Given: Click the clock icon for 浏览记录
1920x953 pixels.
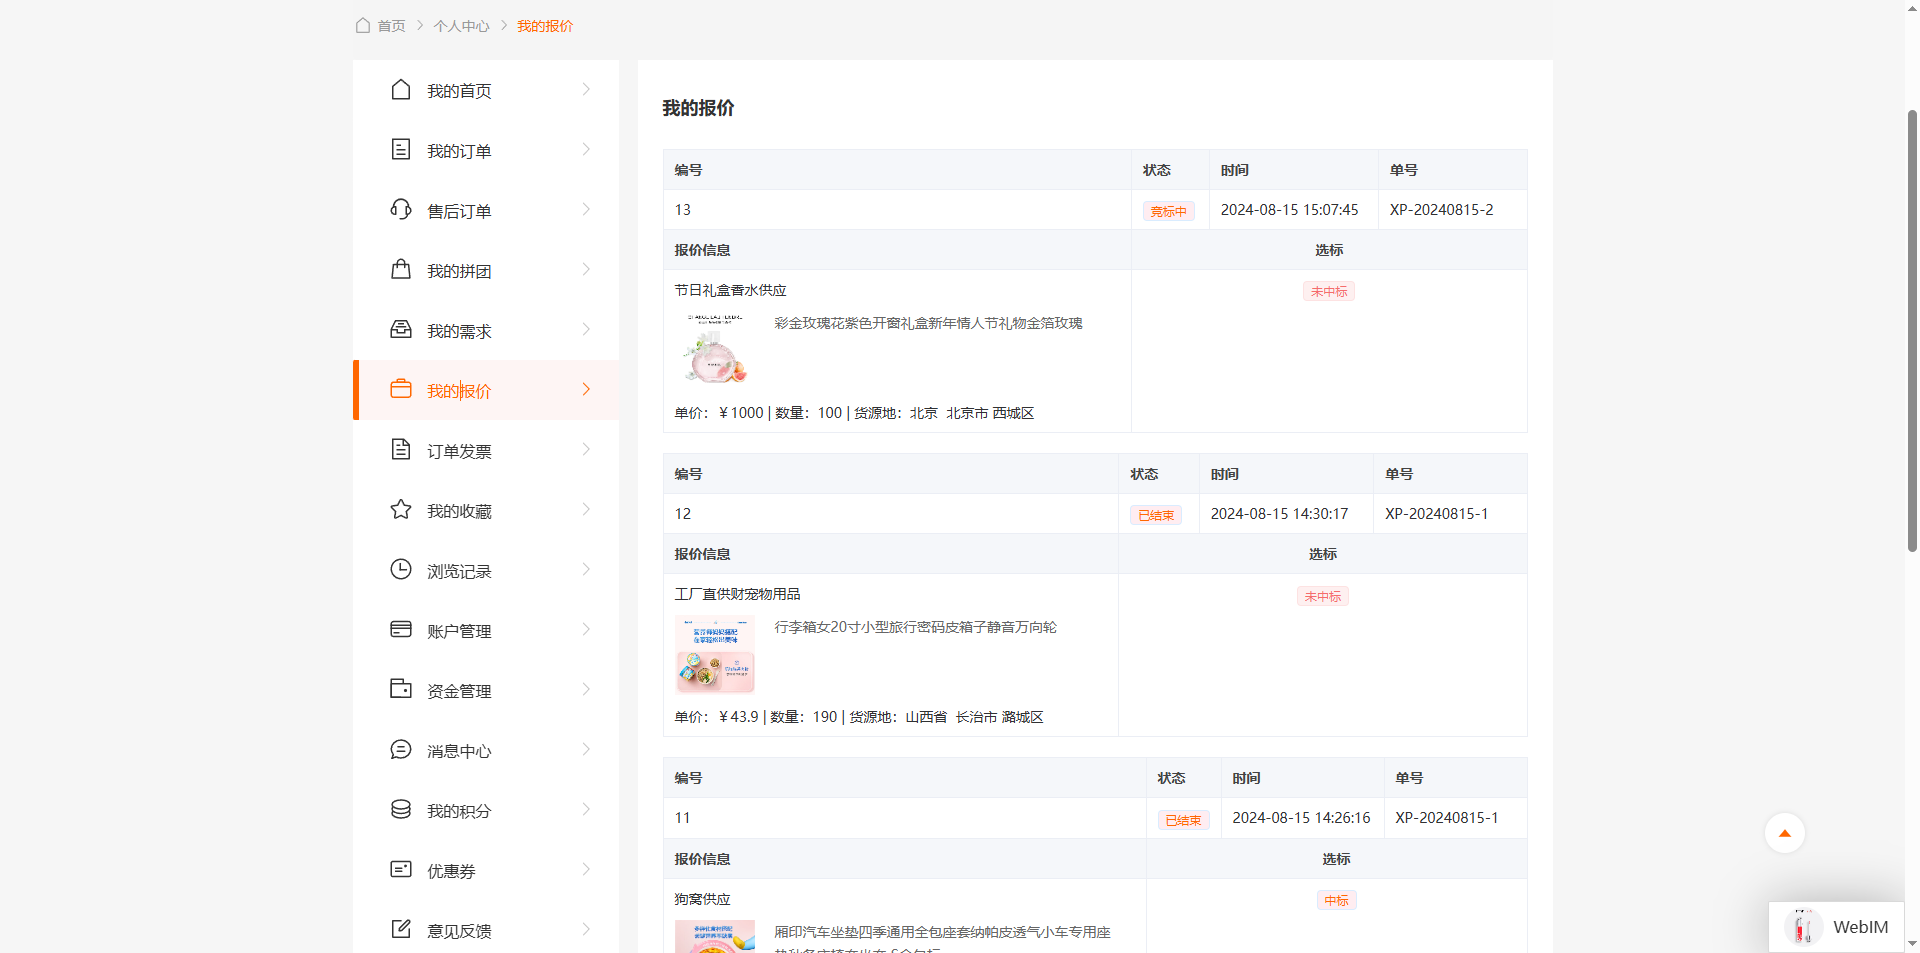Looking at the screenshot, I should [x=401, y=570].
